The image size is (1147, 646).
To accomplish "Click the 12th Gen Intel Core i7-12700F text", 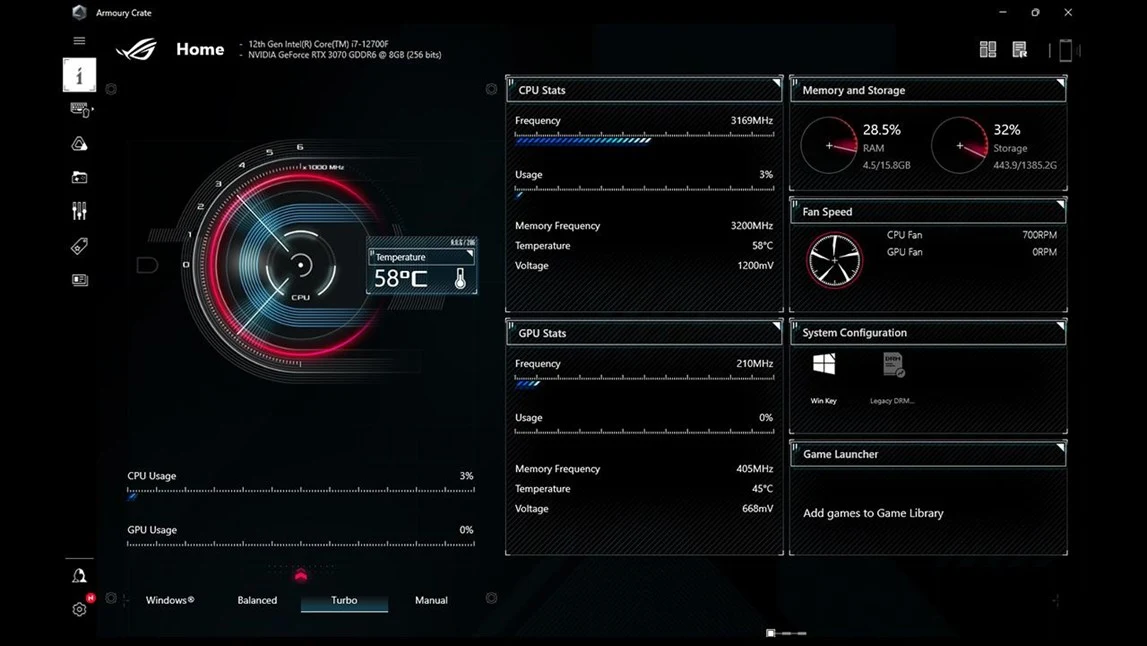I will tap(318, 44).
